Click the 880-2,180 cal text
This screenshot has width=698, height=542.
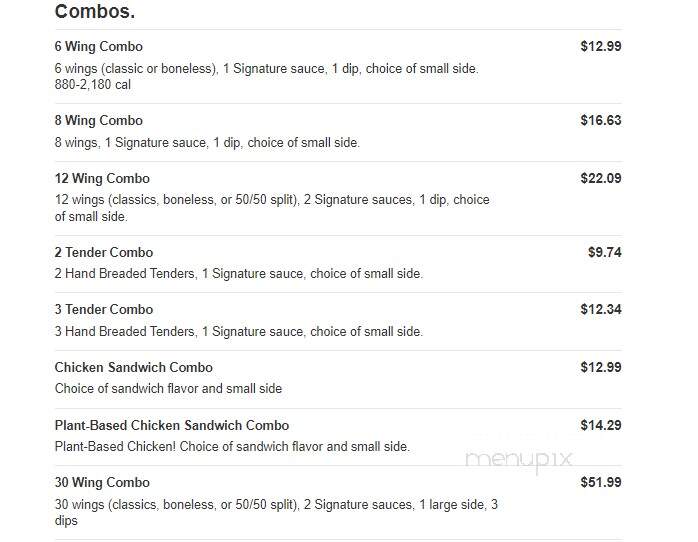coord(93,85)
